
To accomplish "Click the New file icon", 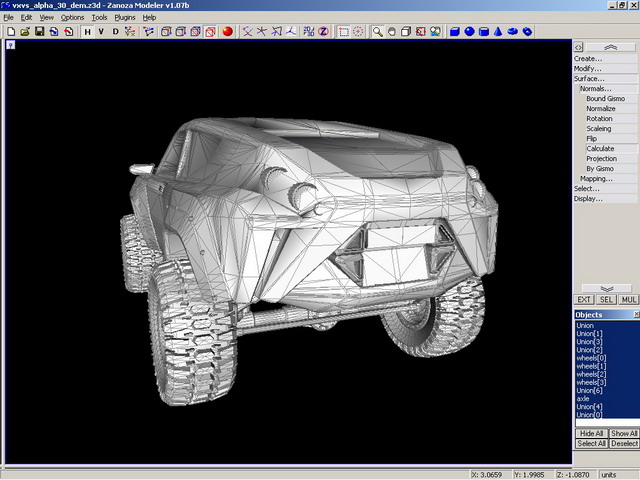I will pos(10,31).
